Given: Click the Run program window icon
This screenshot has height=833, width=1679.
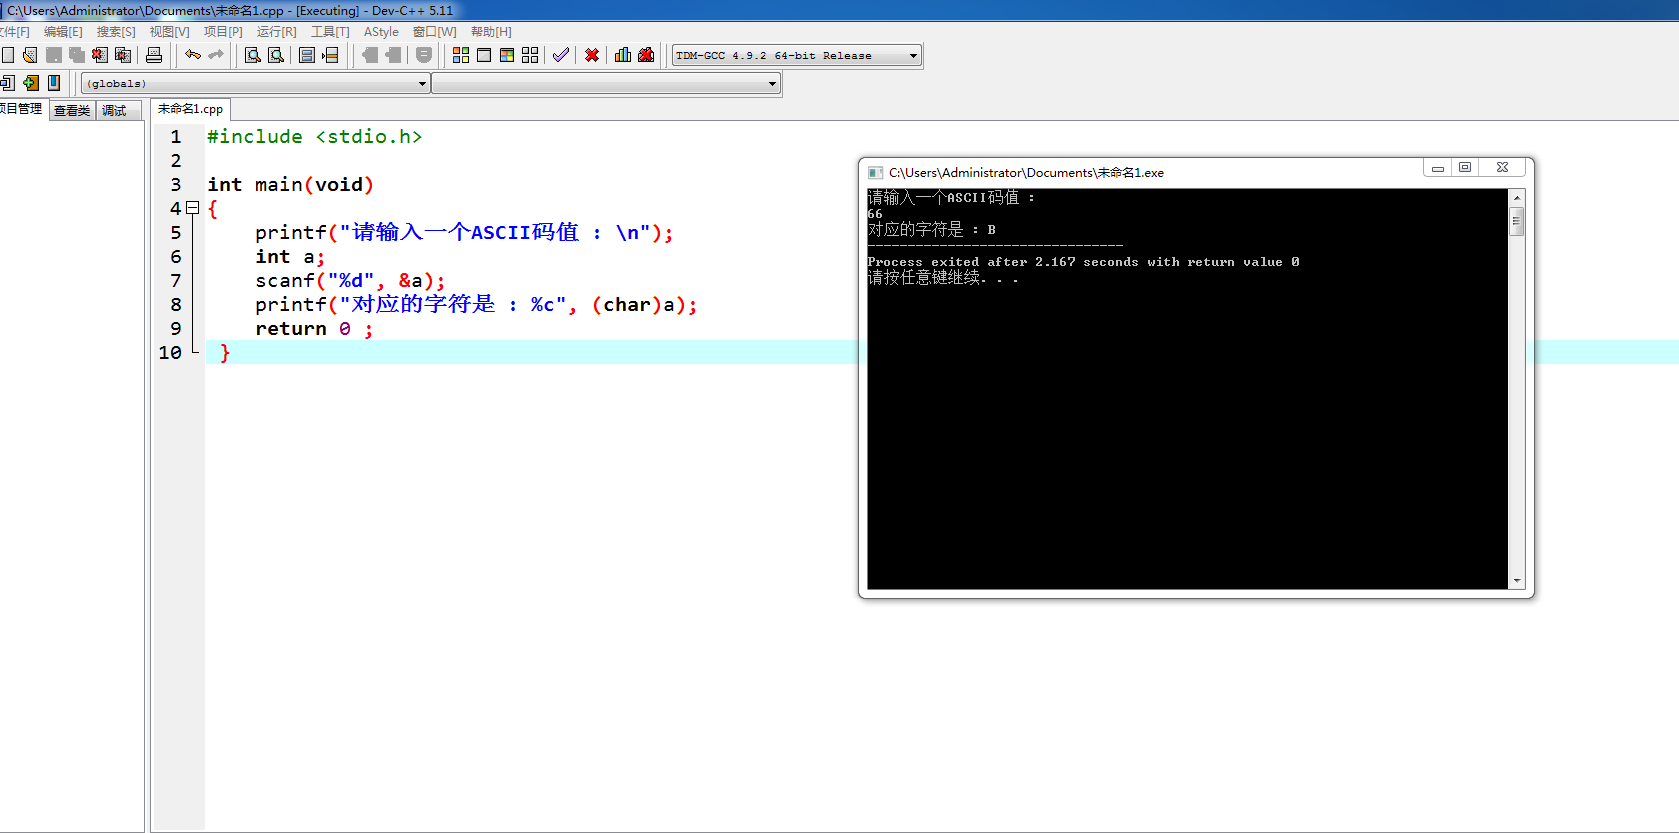Looking at the screenshot, I should pos(484,55).
